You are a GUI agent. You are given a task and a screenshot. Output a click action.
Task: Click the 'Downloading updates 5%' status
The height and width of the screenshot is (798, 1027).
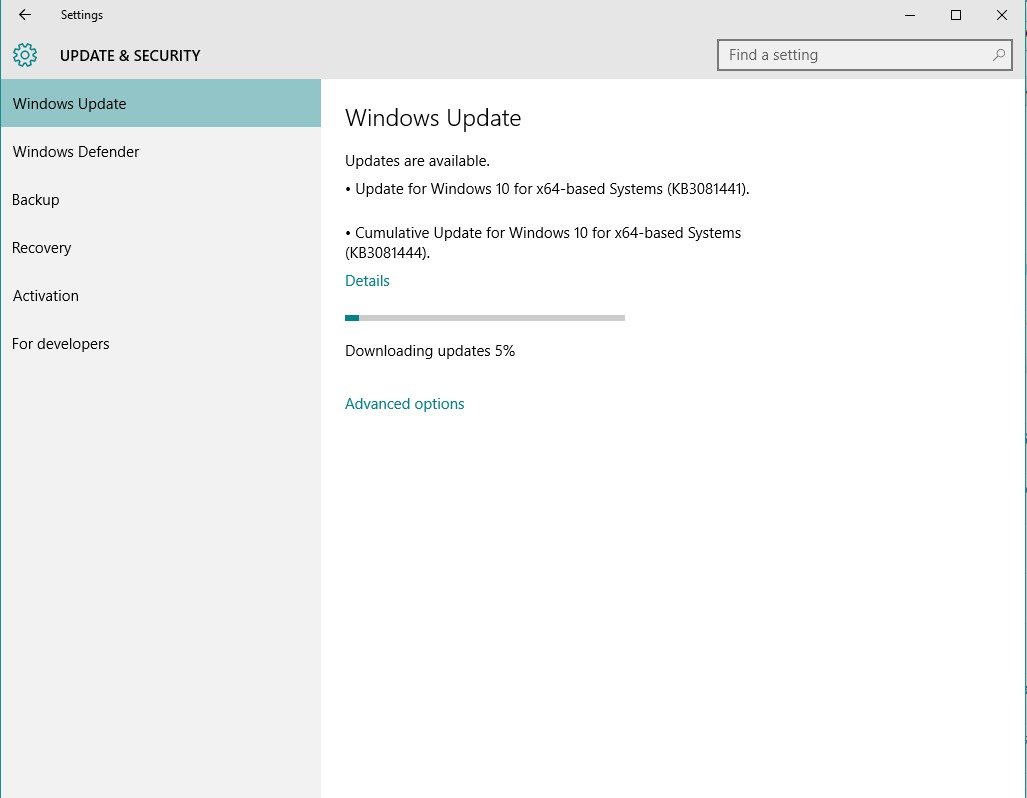pos(430,351)
